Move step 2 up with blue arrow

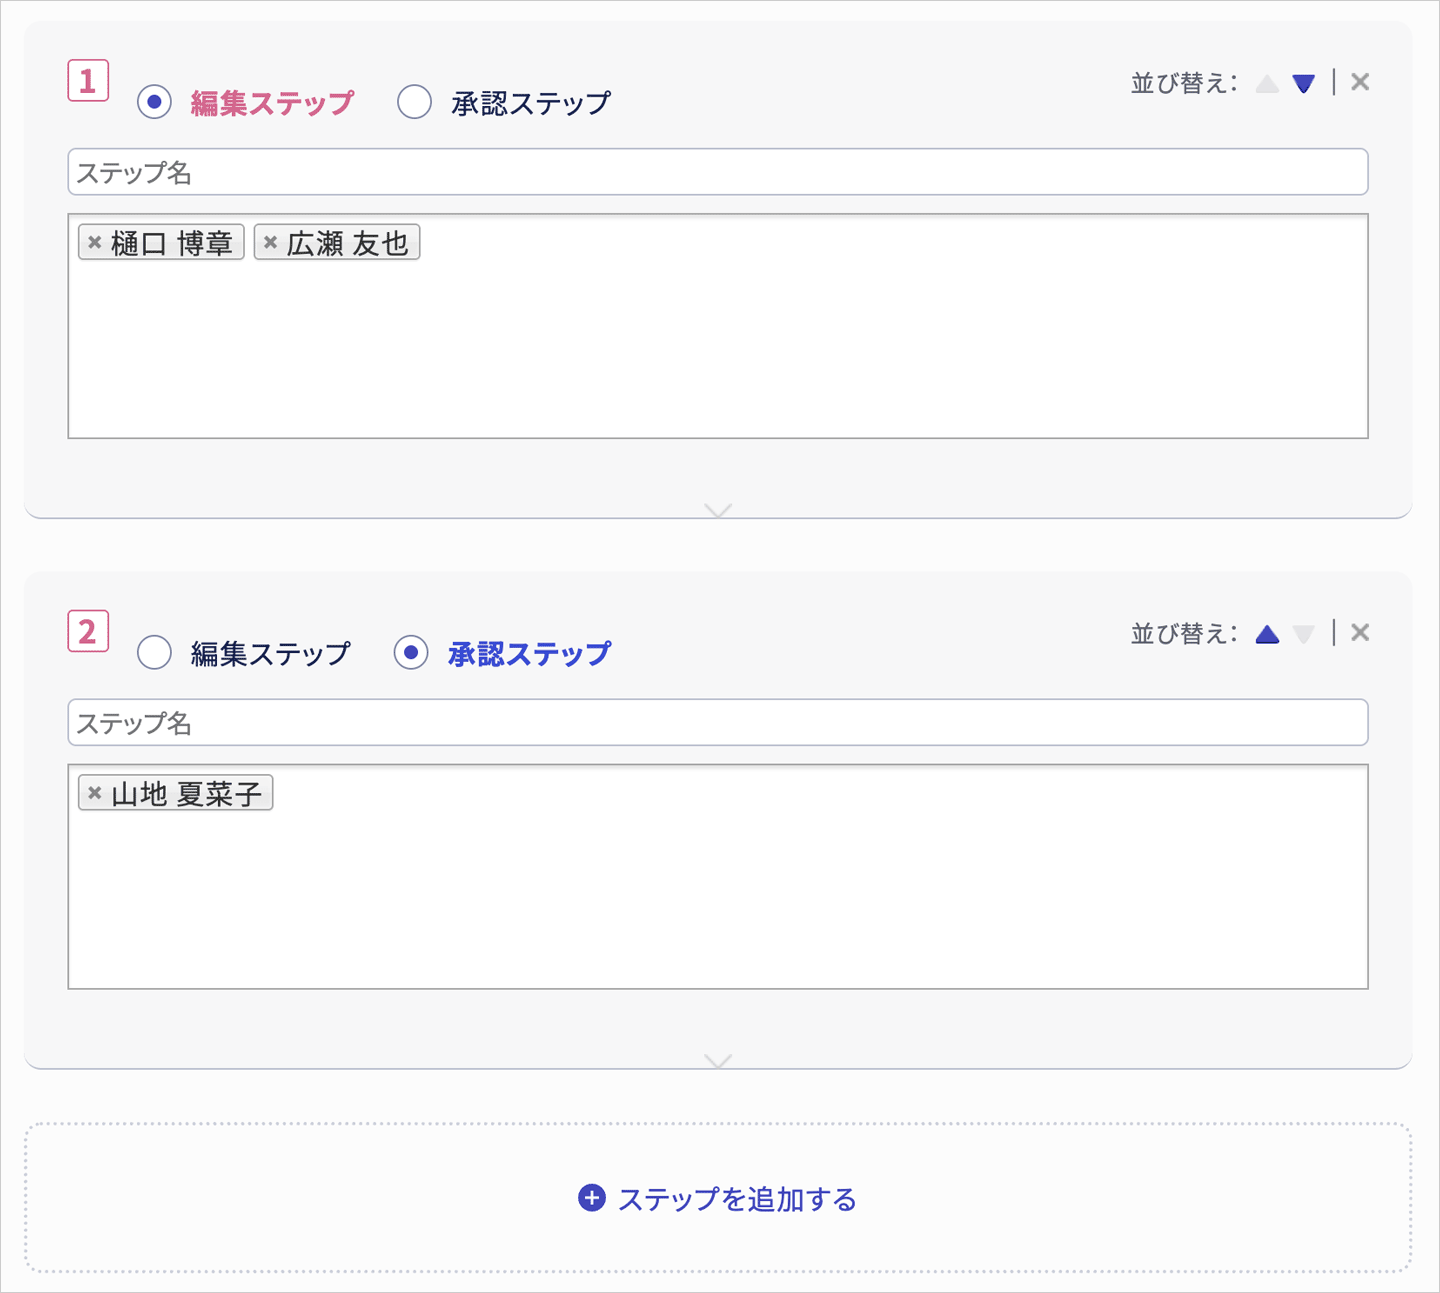click(1267, 634)
